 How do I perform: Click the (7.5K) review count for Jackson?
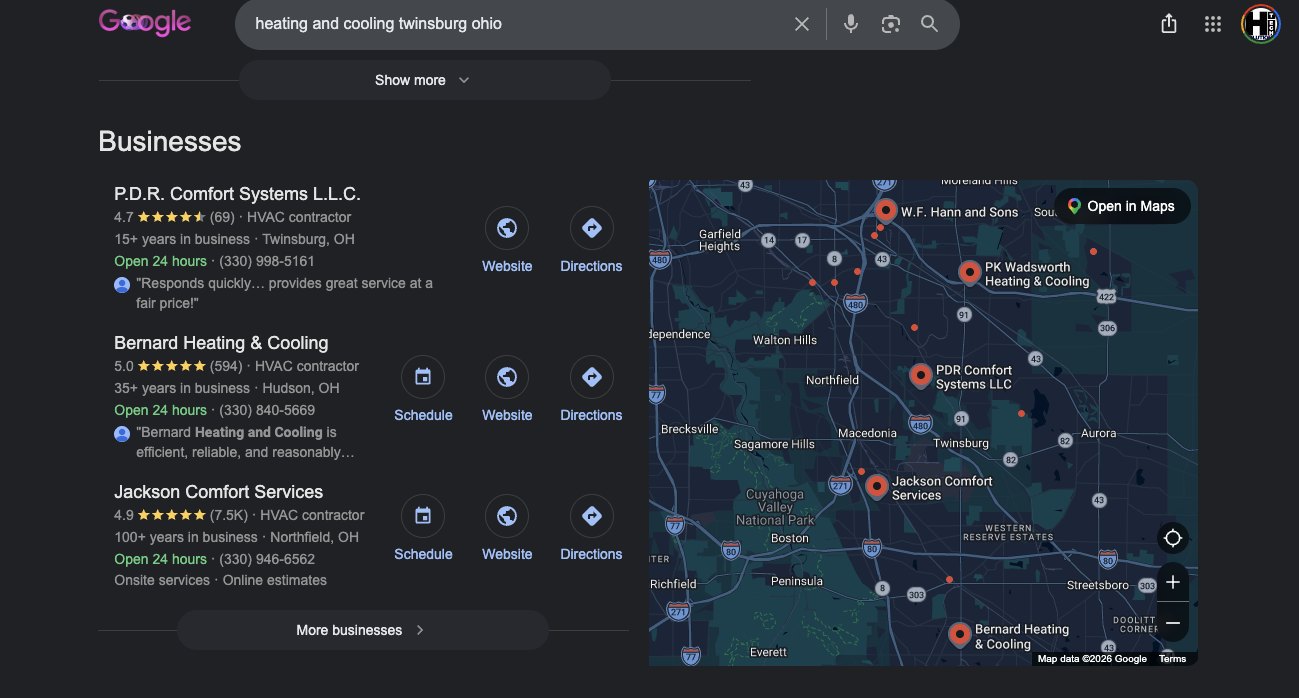229,515
